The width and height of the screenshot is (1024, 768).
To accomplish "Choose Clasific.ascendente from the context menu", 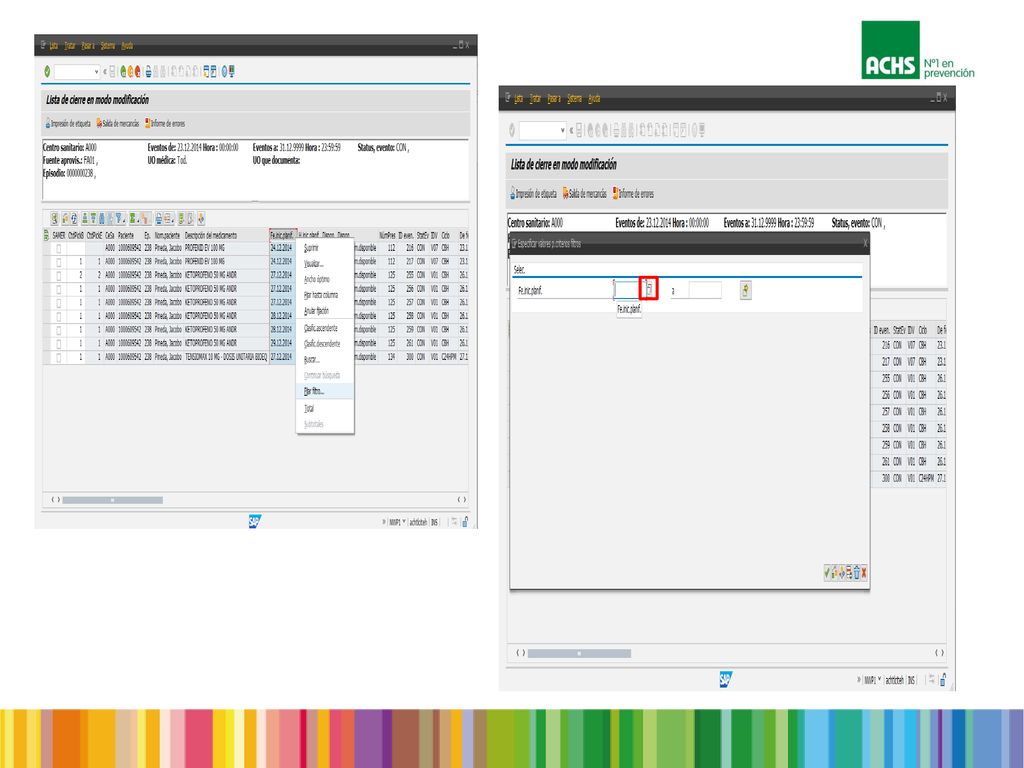I will [x=325, y=328].
